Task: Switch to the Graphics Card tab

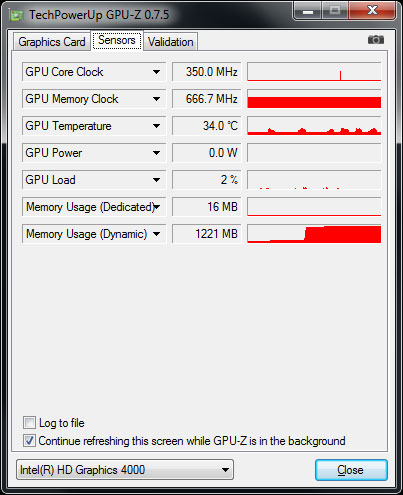Action: (x=52, y=42)
